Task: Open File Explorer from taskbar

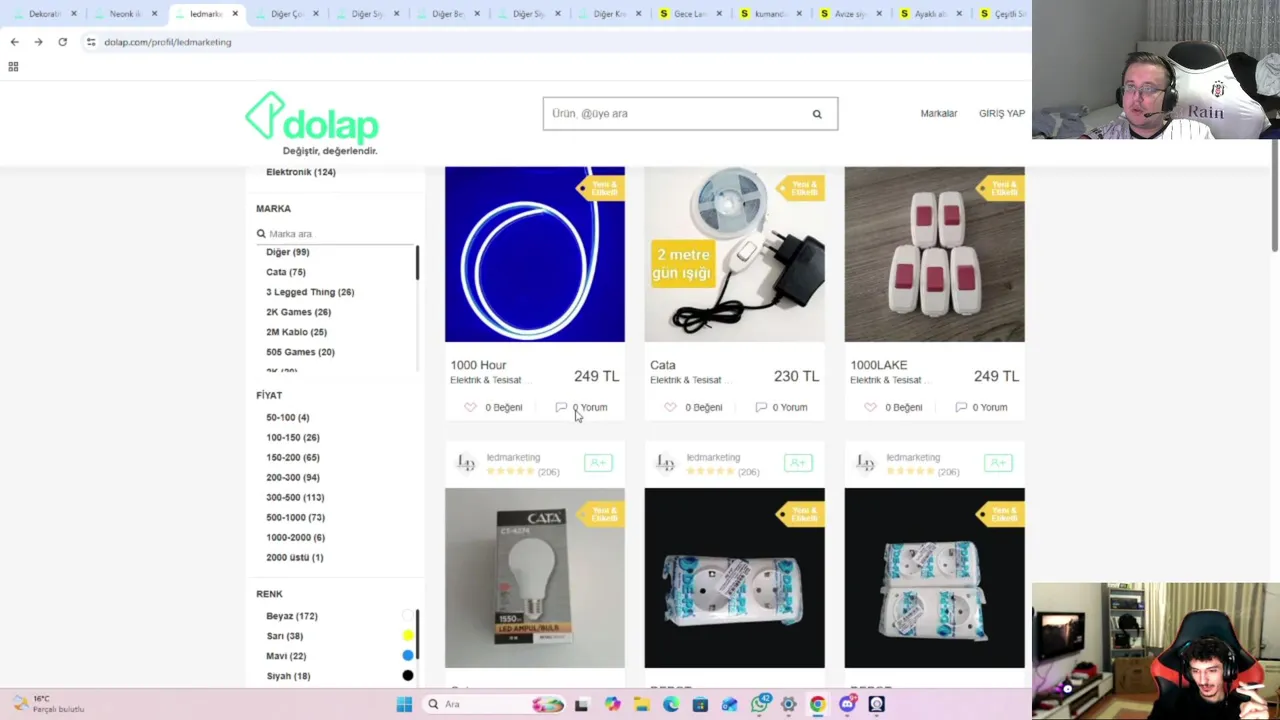Action: [641, 704]
